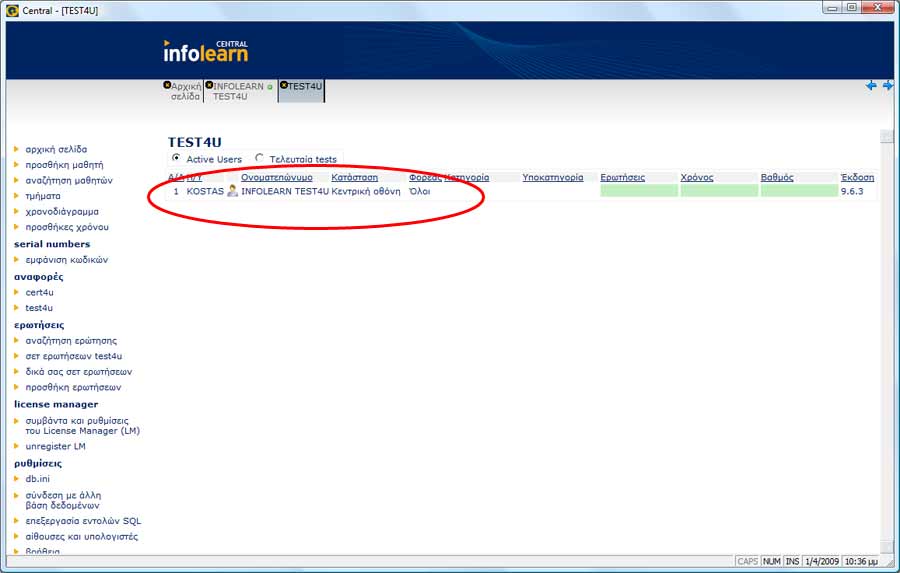Viewport: 900px width, 573px height.
Task: Click the CAPS indicator in the status bar
Action: point(747,561)
